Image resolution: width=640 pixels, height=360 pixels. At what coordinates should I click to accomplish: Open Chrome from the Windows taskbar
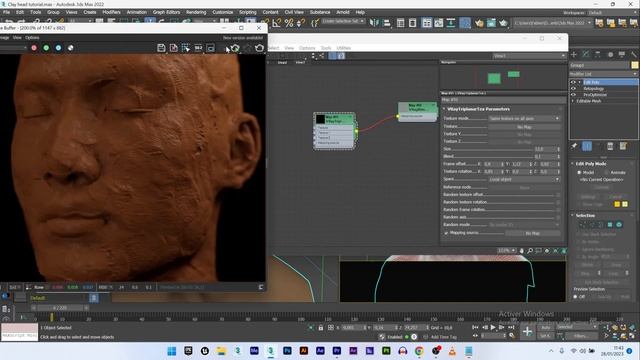click(x=419, y=351)
